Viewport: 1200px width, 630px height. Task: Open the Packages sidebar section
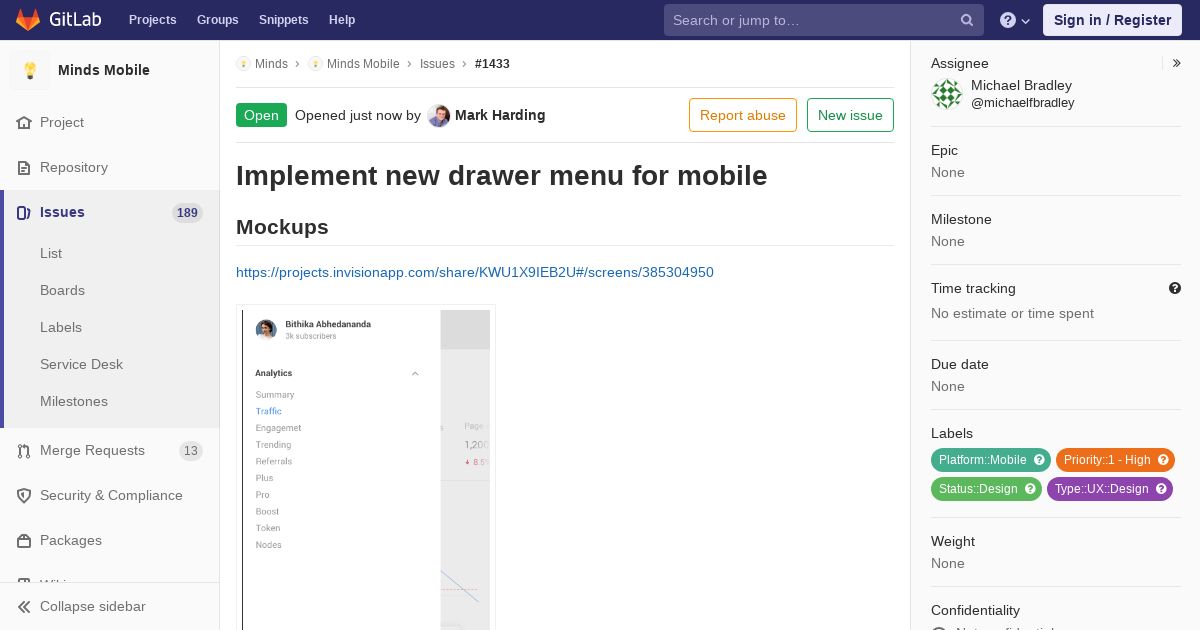[x=70, y=540]
